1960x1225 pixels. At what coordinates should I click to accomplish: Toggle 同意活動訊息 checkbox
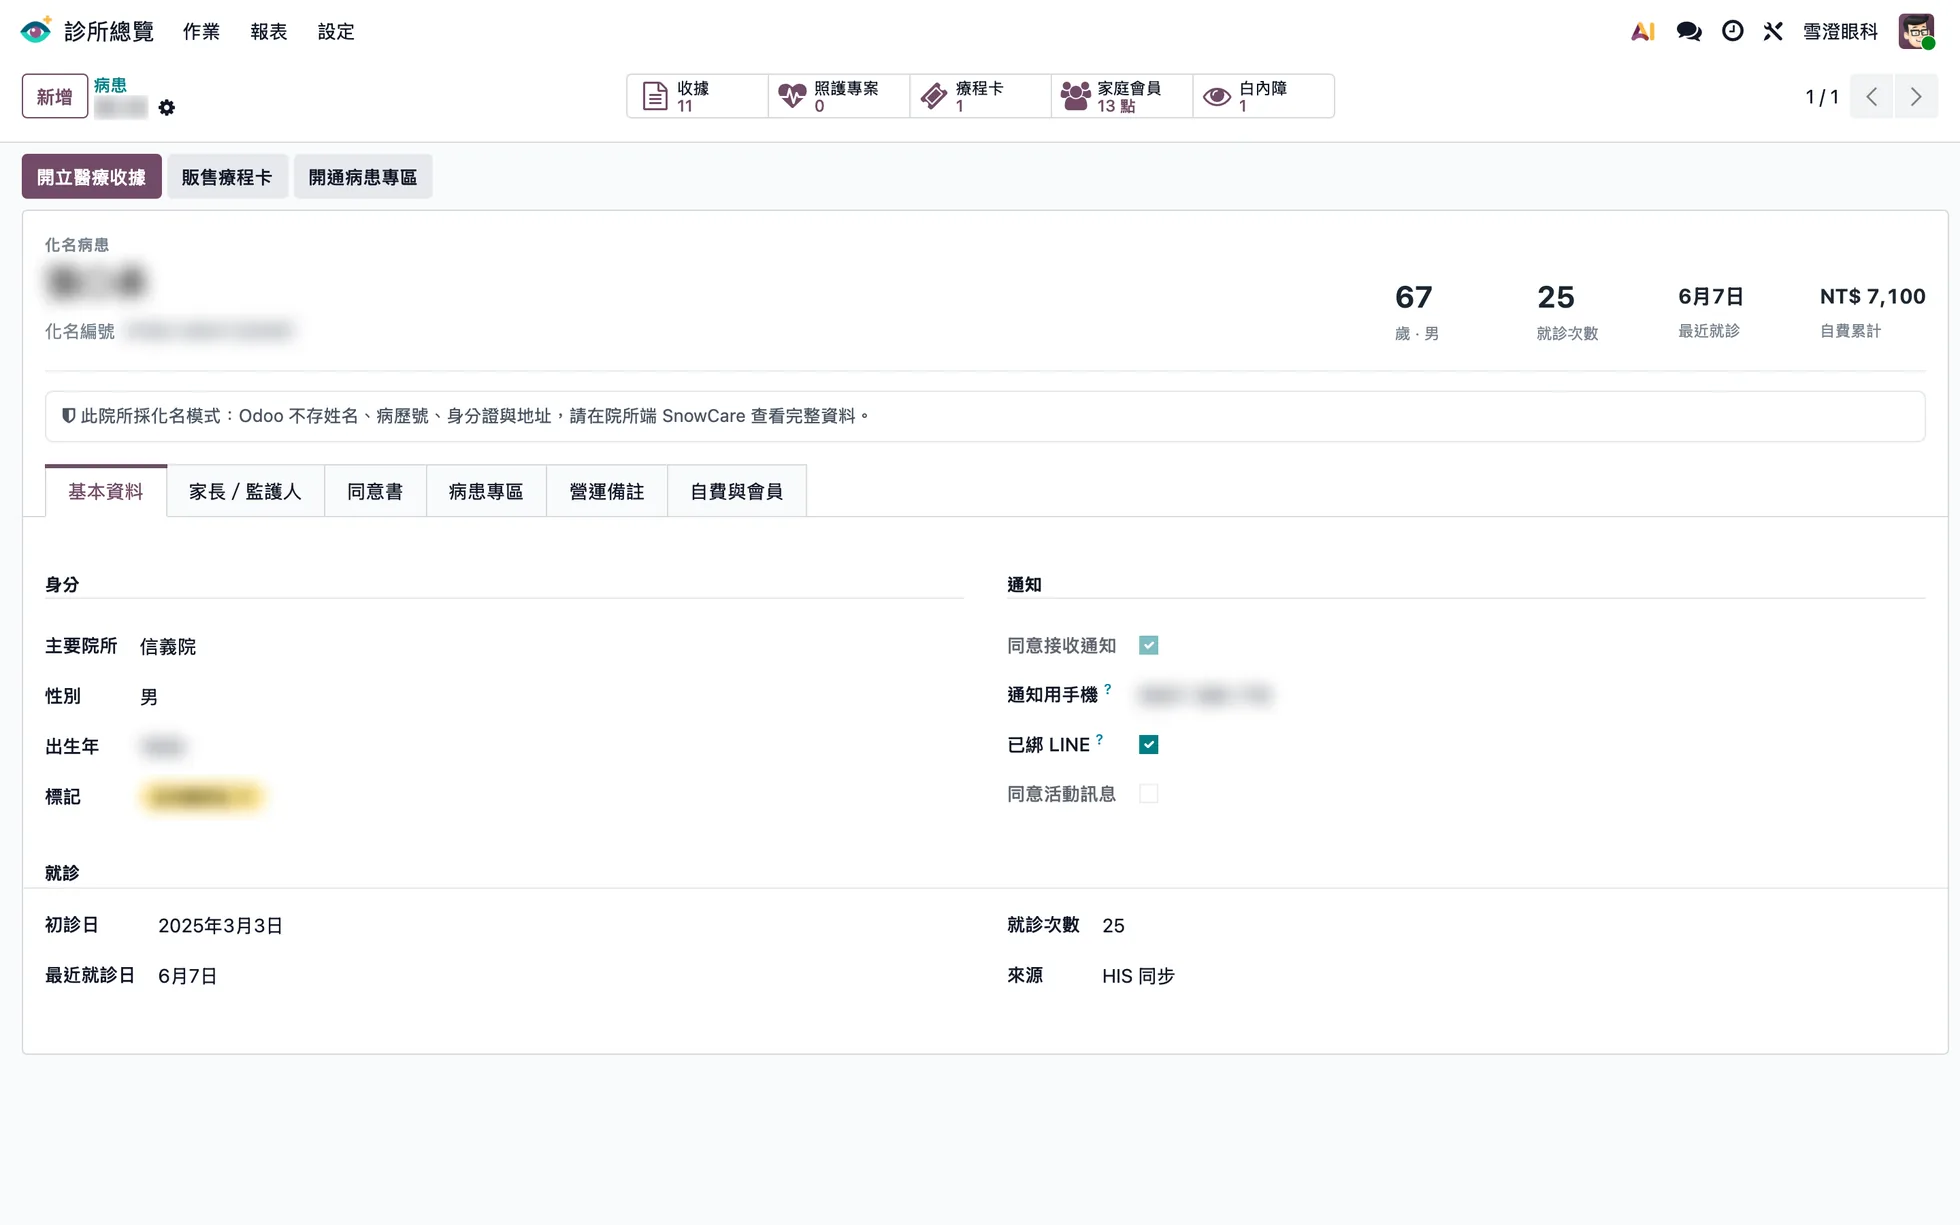coord(1148,794)
